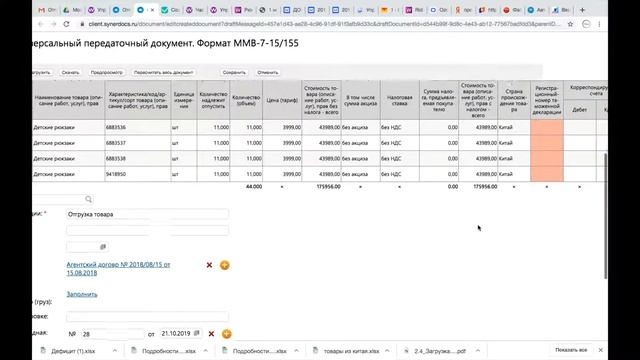The image size is (640, 360).
Task: Close the active browser tab
Action: [x=152, y=10]
